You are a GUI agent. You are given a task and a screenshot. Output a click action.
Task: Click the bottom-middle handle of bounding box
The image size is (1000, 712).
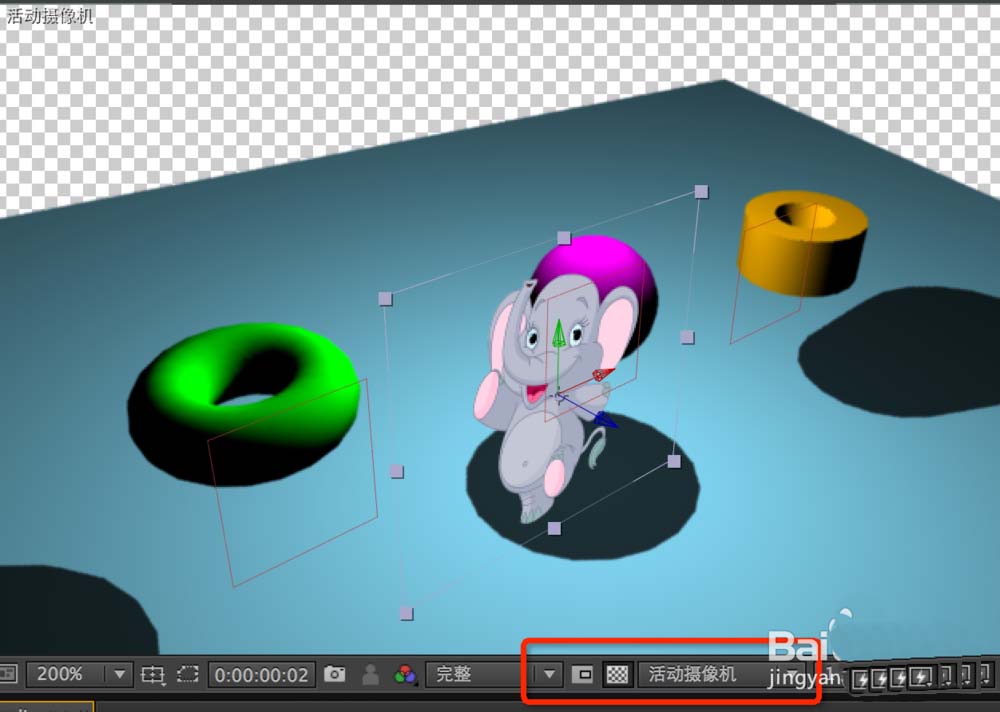click(554, 528)
